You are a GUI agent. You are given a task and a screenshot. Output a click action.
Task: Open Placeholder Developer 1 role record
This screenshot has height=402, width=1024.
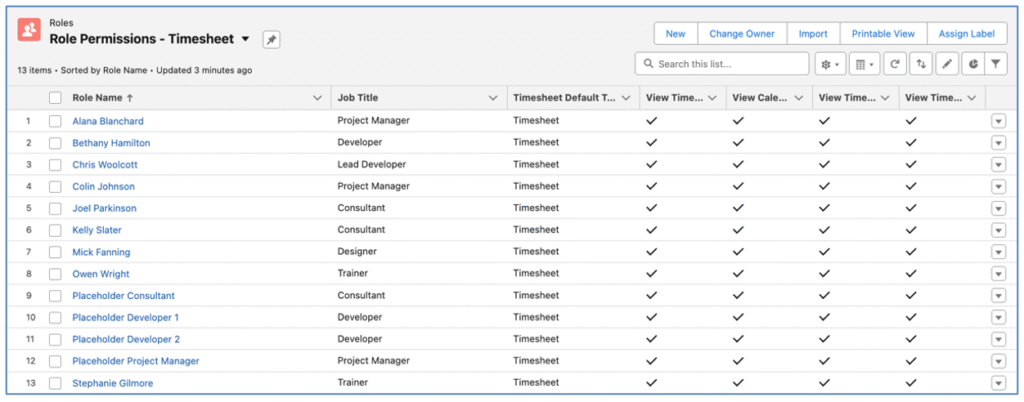click(x=125, y=318)
